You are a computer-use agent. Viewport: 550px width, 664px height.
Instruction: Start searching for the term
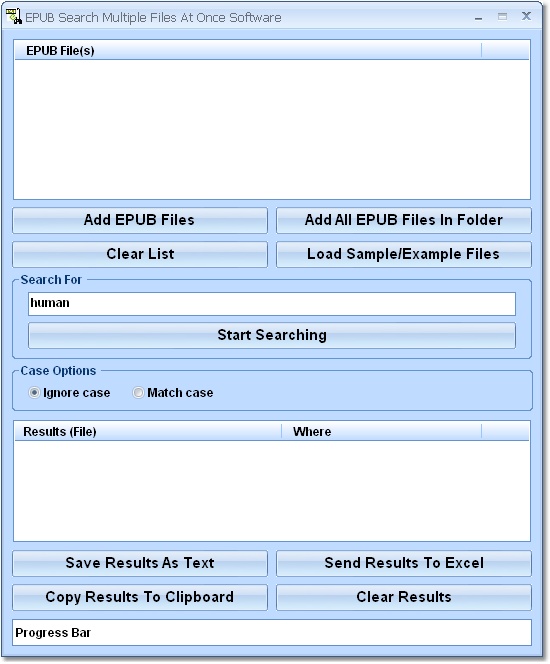[271, 335]
